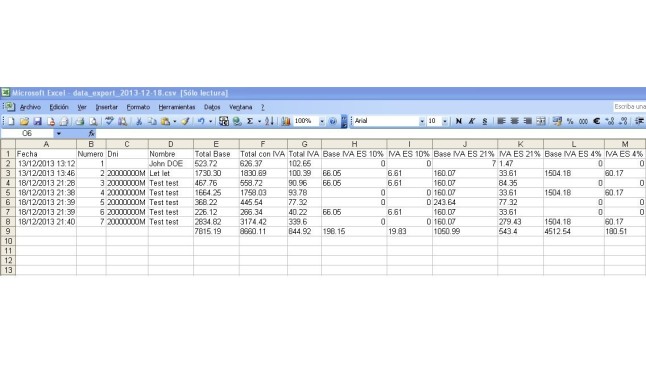Toggle right alignment
Screen dimensions: 646x366
(x=527, y=121)
